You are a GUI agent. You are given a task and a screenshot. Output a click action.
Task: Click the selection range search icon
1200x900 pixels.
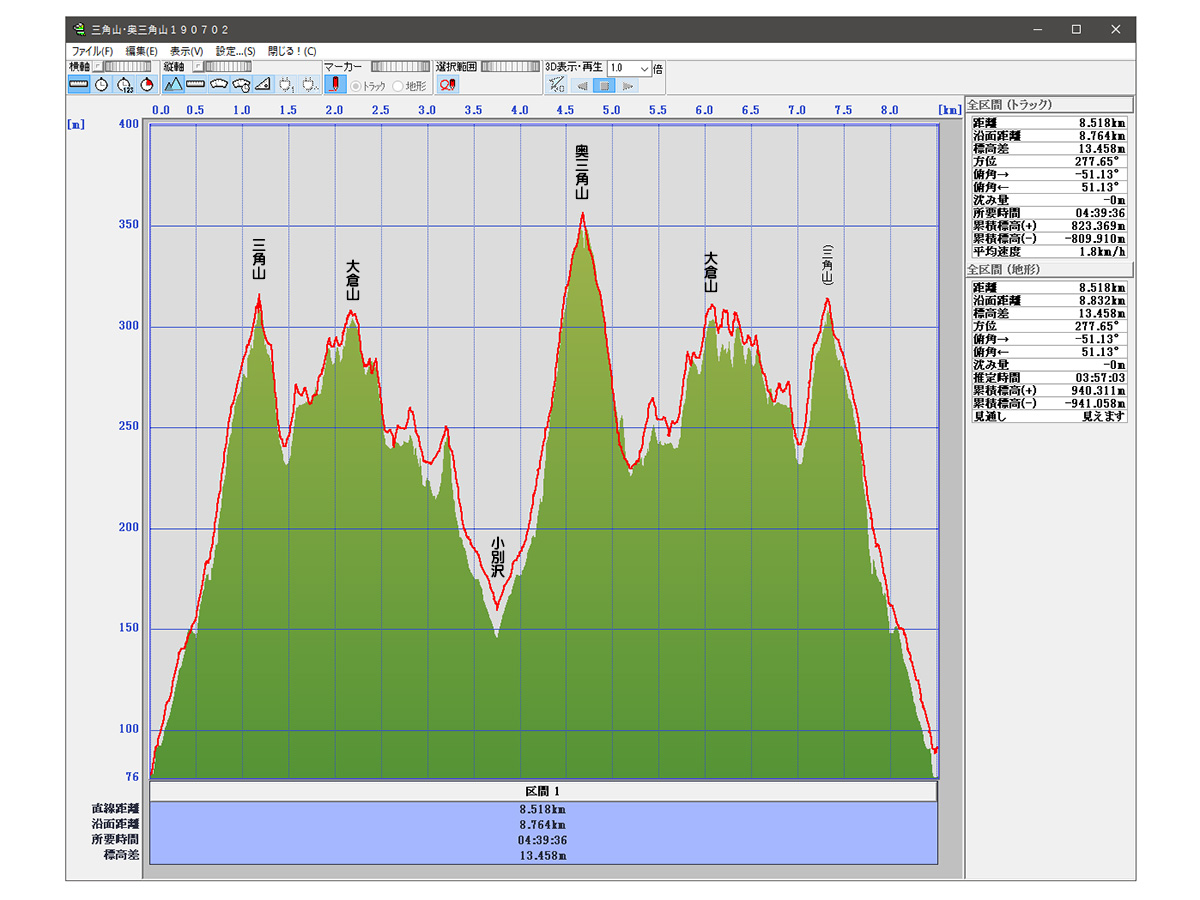point(447,85)
